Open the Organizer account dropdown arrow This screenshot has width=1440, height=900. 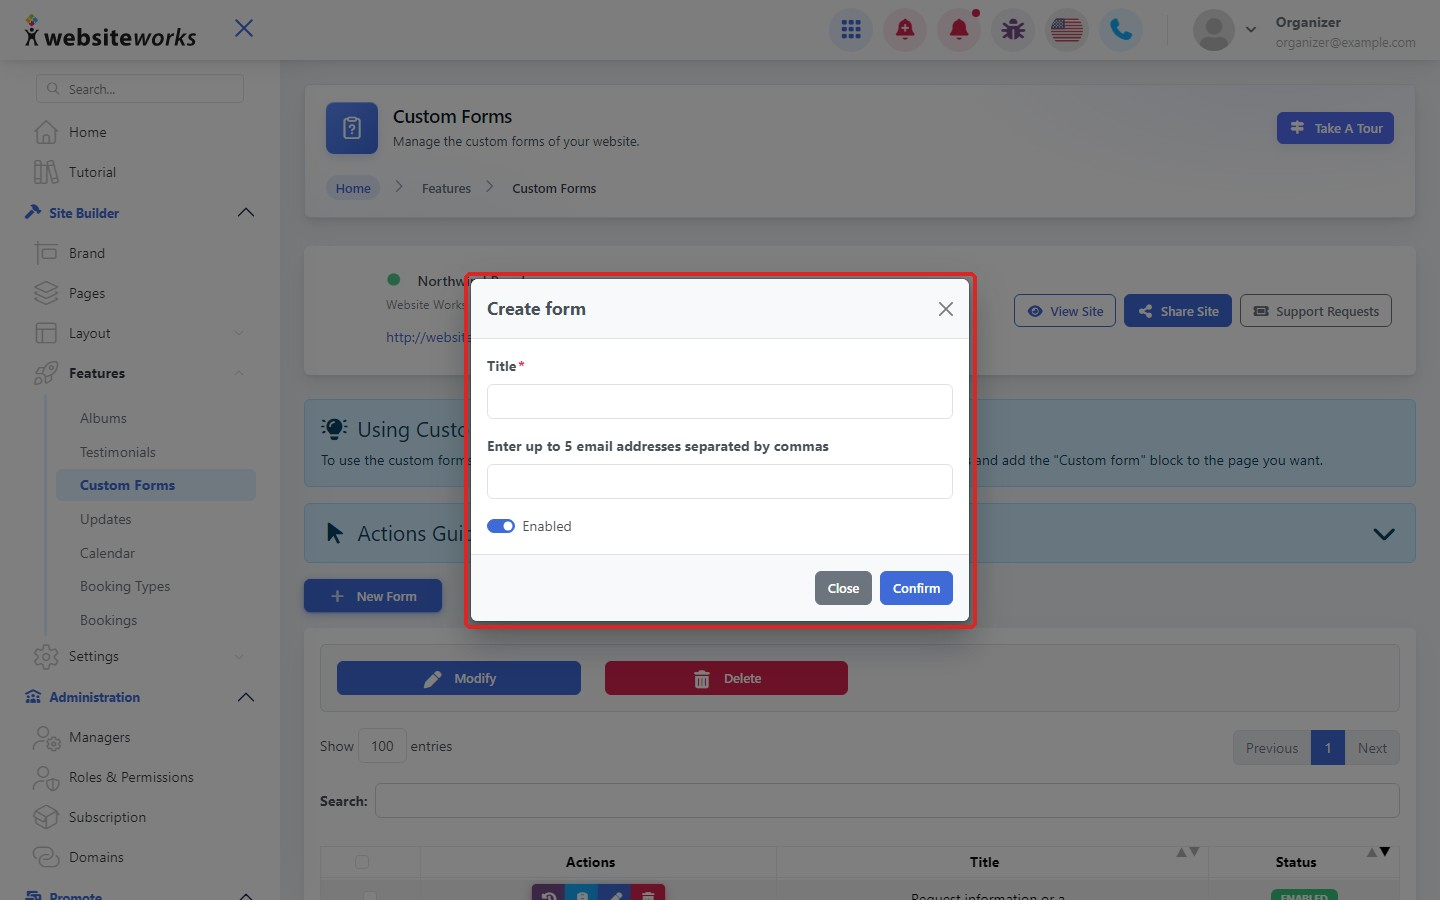point(1251,30)
